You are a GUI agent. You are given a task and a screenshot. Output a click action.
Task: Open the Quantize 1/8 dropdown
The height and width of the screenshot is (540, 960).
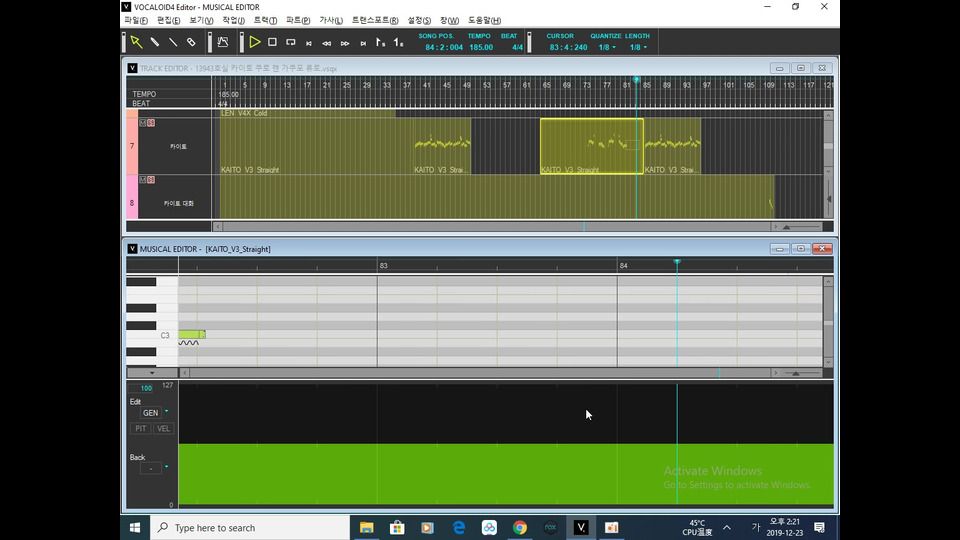pyautogui.click(x=607, y=47)
